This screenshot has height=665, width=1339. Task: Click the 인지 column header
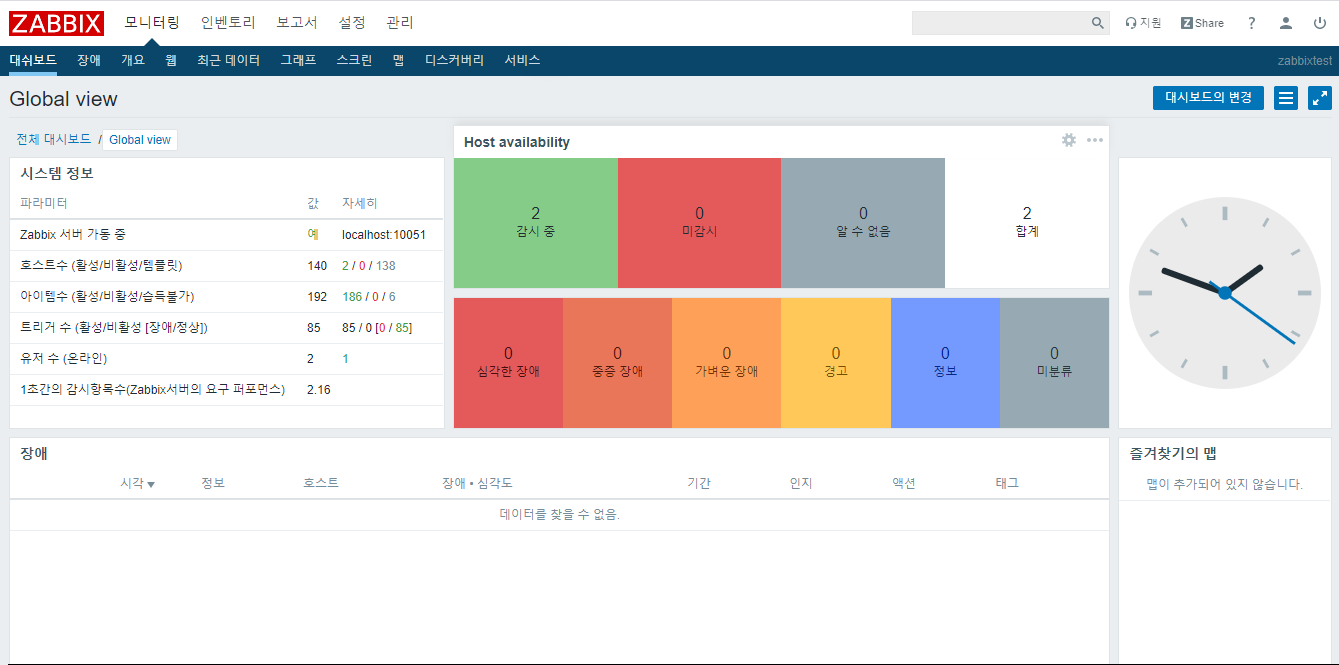click(x=801, y=483)
